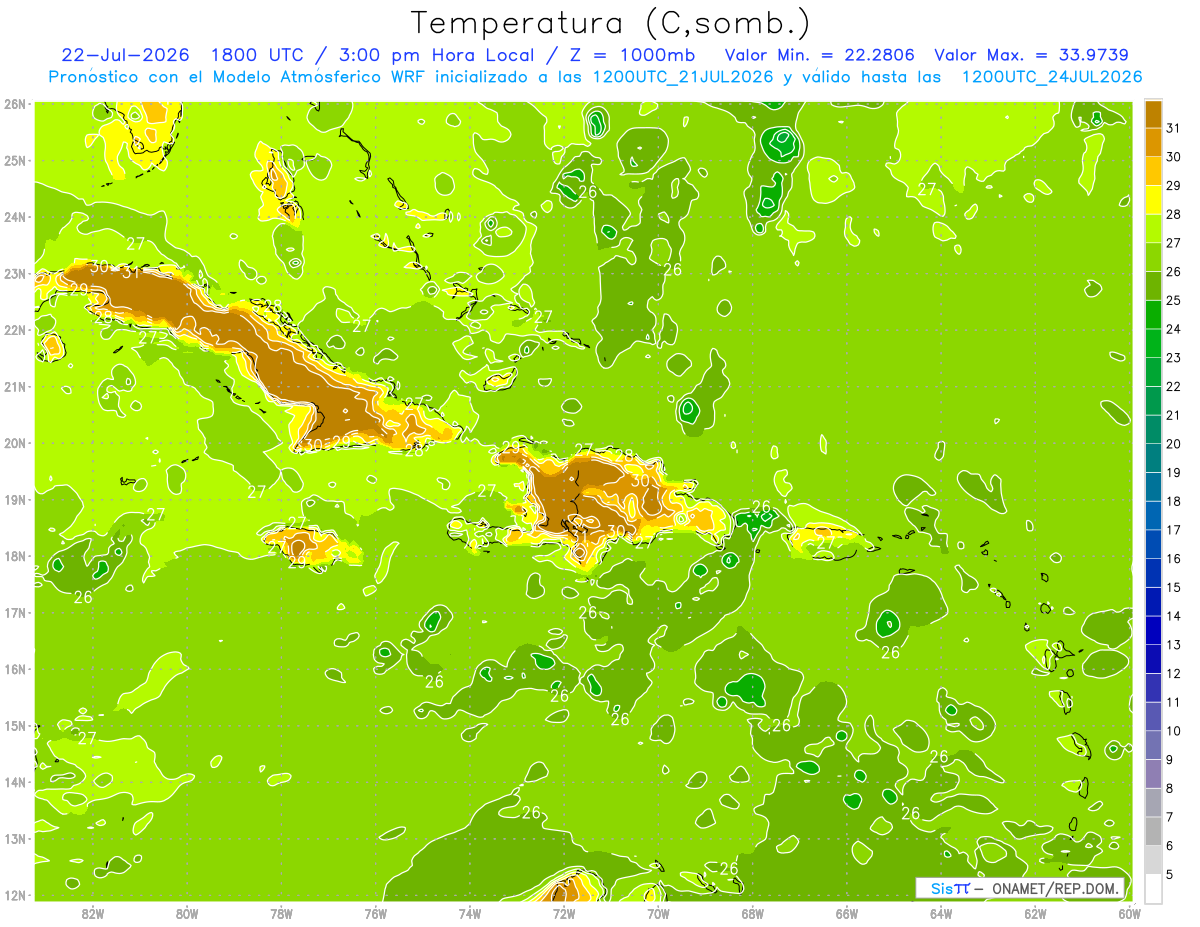Viewport: 1200px width, 927px height.
Task: Click the 15N latitude axis label
Action: pos(14,725)
